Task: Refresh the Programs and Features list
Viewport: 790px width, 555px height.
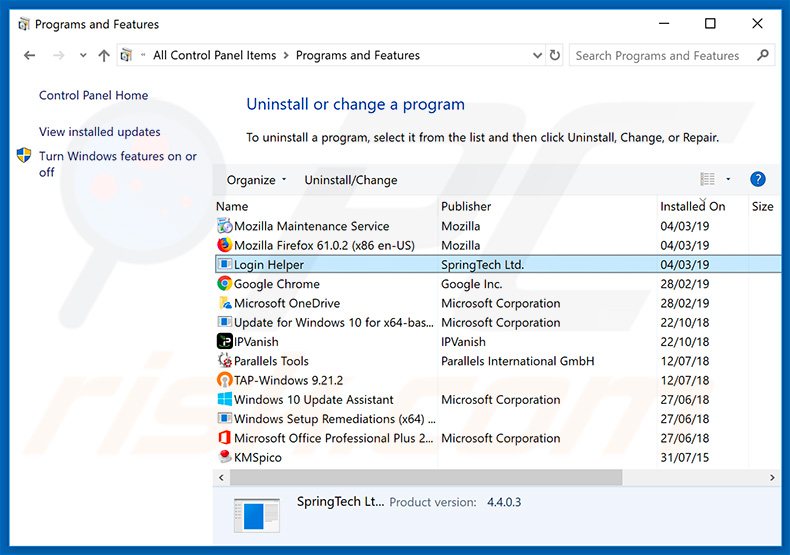Action: 555,55
